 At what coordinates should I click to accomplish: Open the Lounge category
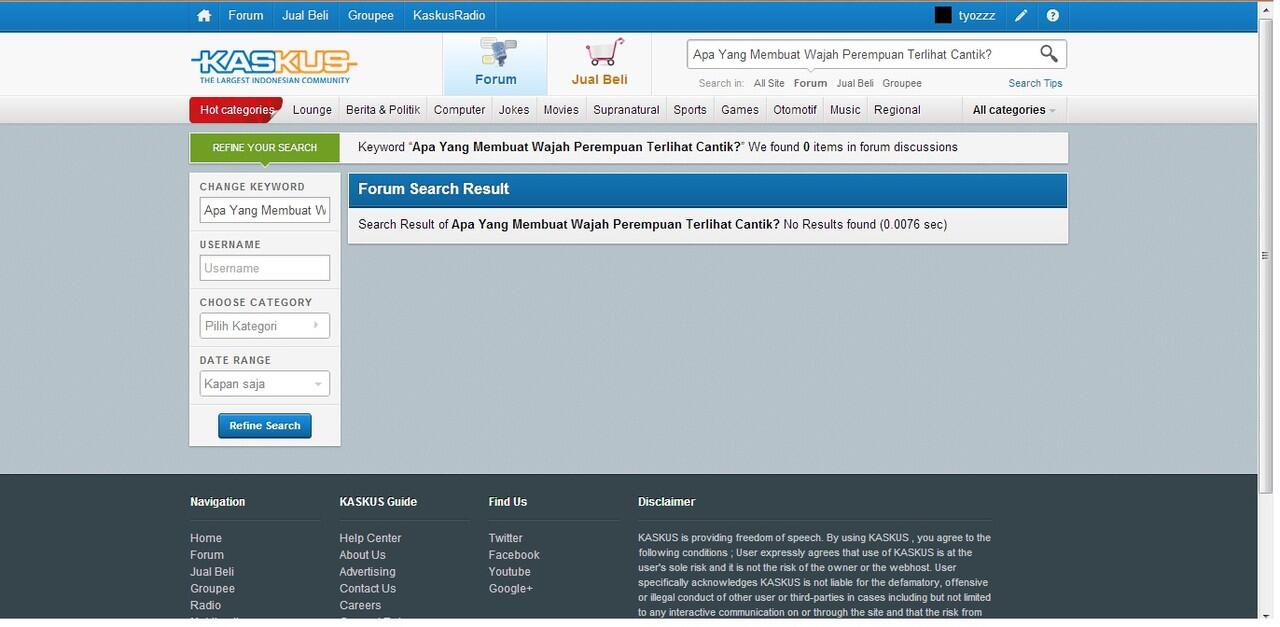coord(312,110)
